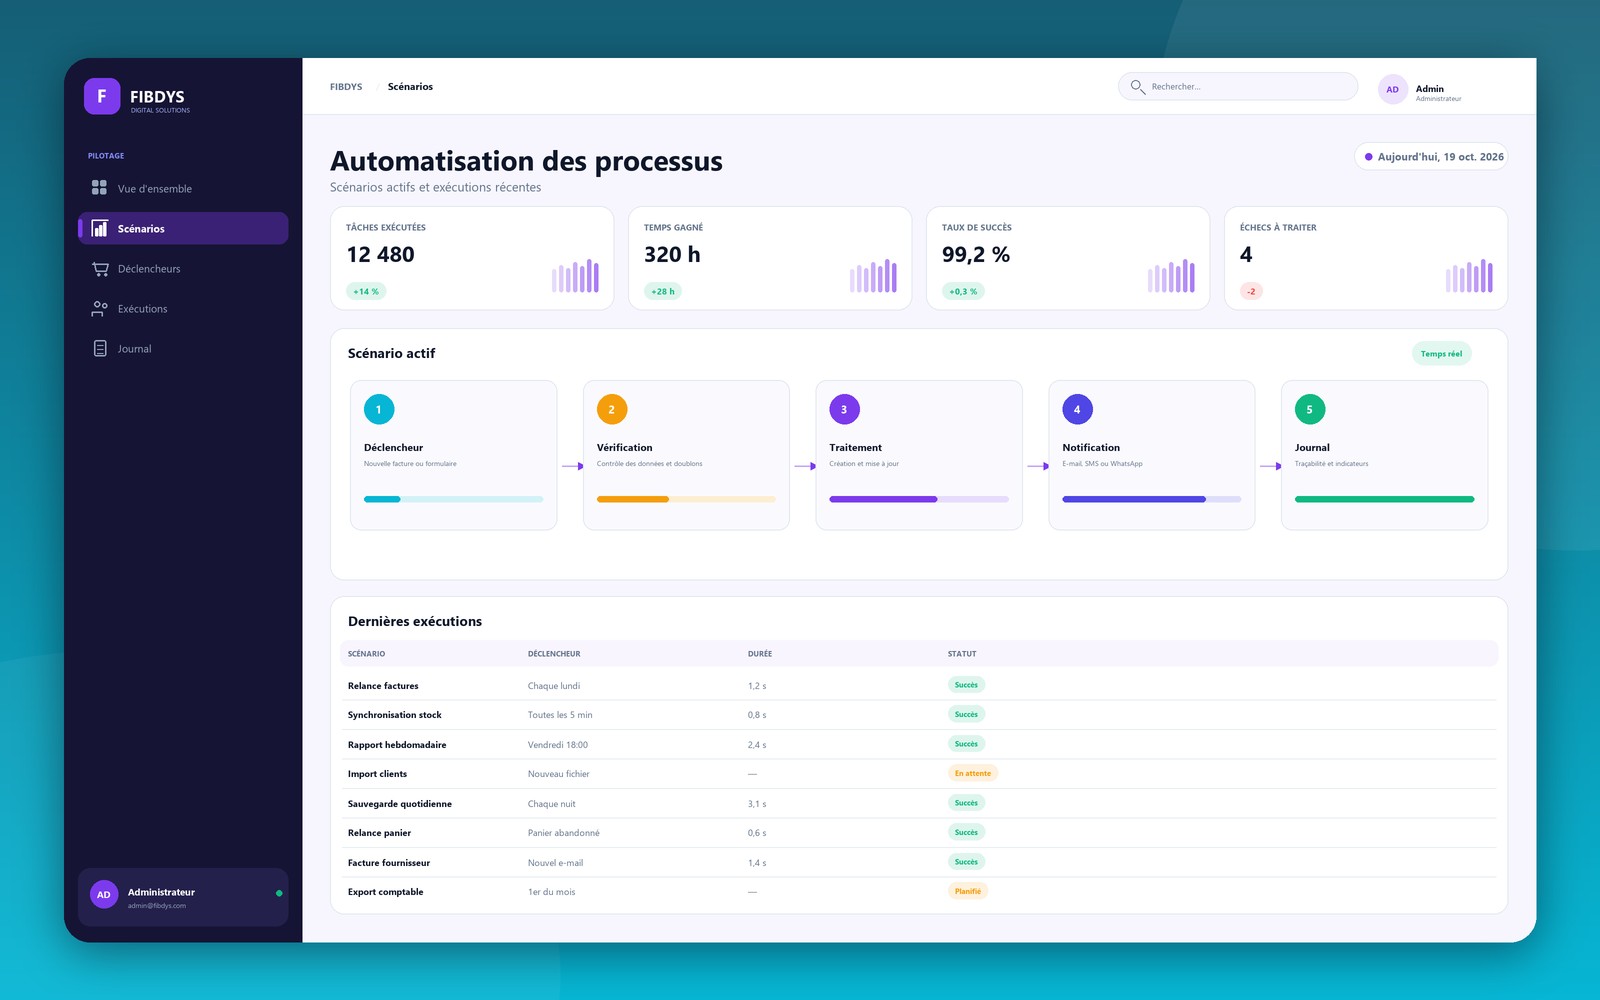Click Administrateur profile card in sidebar
Screen dimensions: 1600x1000
tap(183, 897)
